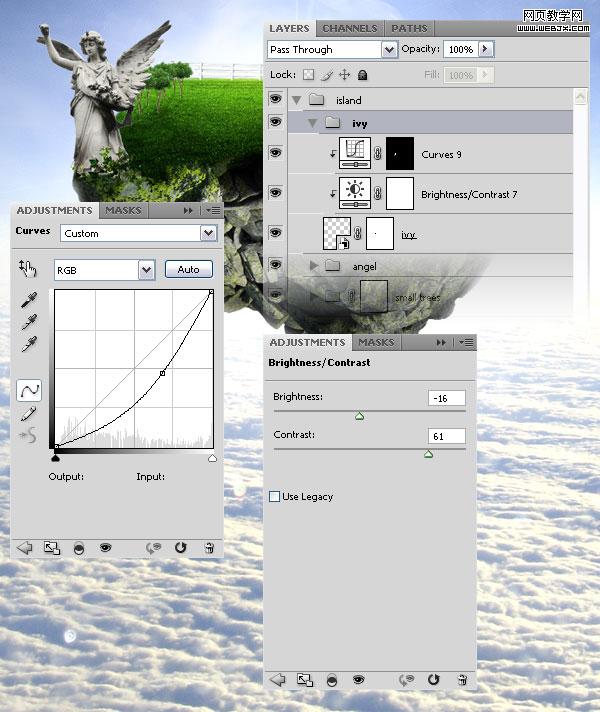Toggle visibility of Brightness/Contrast 7 layer
This screenshot has height=712, width=600.
(275, 193)
